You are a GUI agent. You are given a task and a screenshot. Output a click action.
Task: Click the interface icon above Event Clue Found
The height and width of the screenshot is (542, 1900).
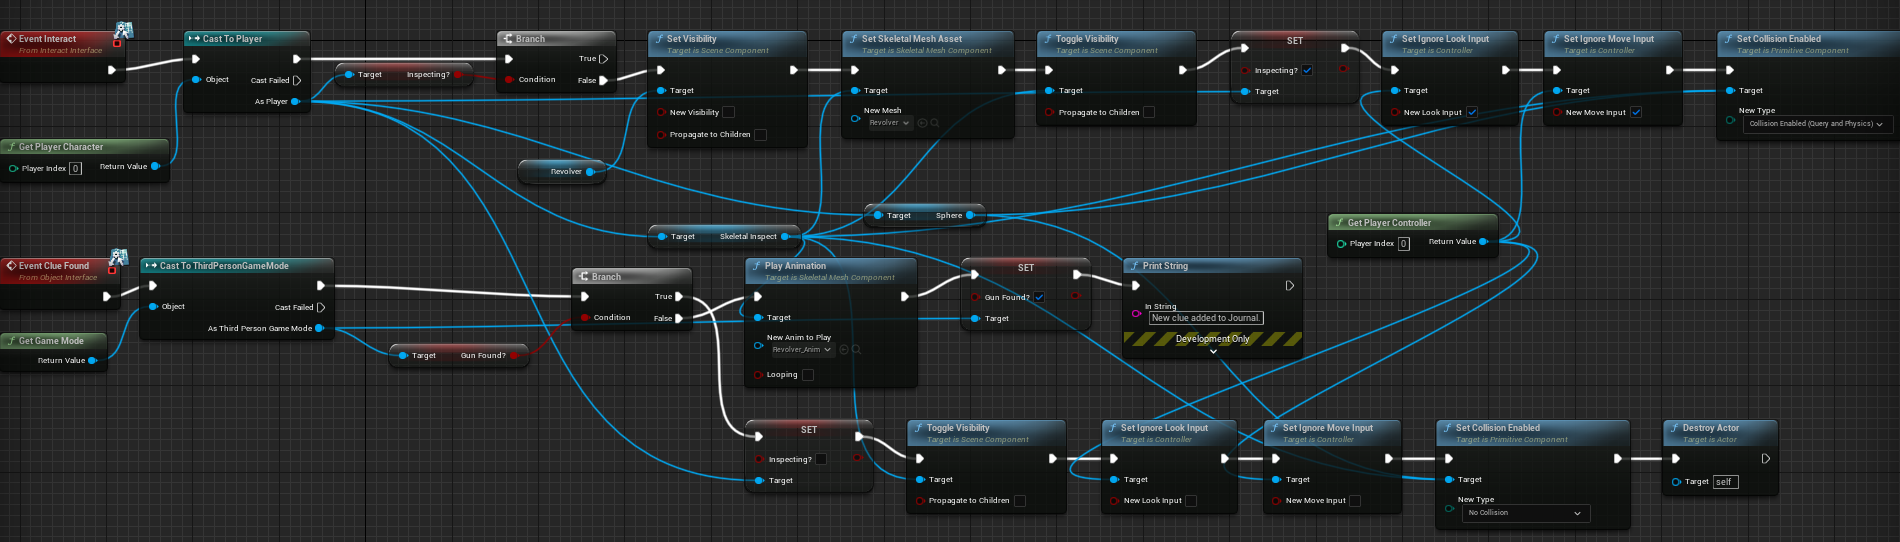pos(118,257)
